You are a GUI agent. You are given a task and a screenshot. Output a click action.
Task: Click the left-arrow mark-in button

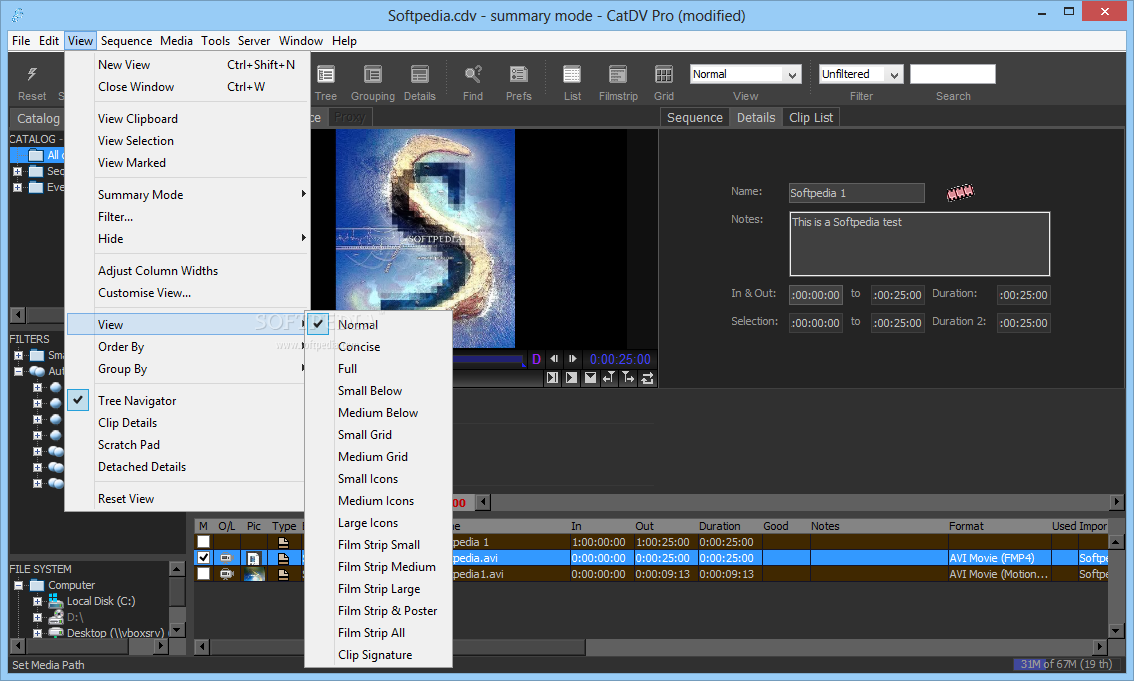[x=609, y=377]
